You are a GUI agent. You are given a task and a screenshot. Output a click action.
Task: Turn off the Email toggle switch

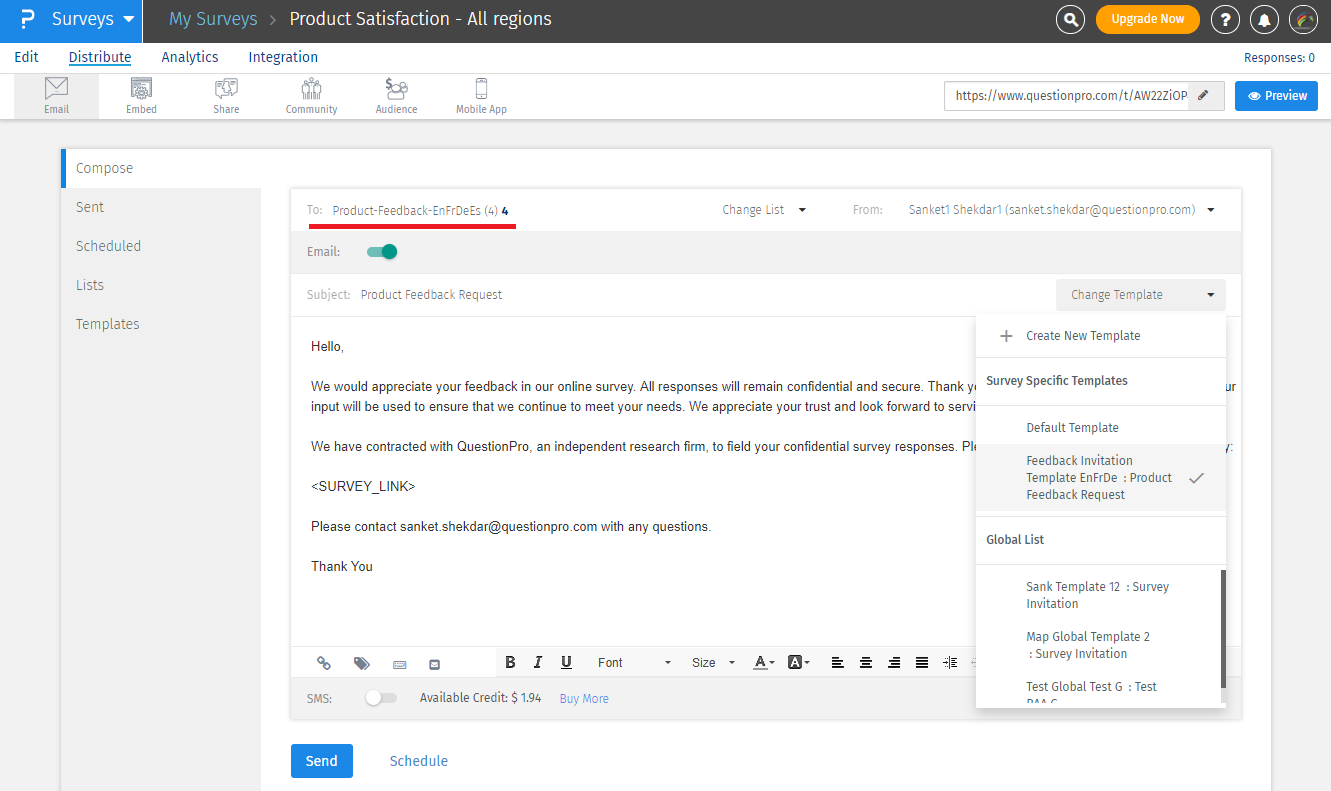tap(382, 252)
